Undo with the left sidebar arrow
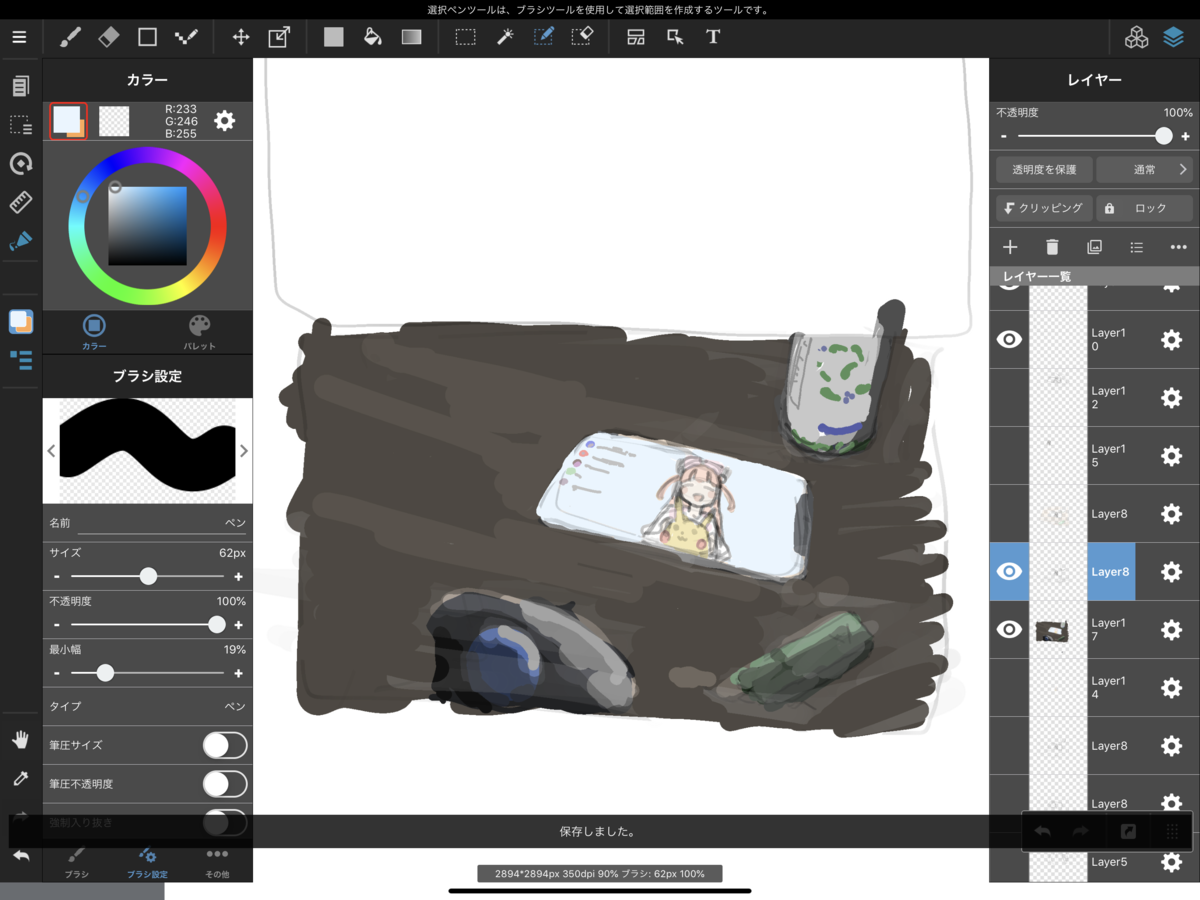 point(21,856)
